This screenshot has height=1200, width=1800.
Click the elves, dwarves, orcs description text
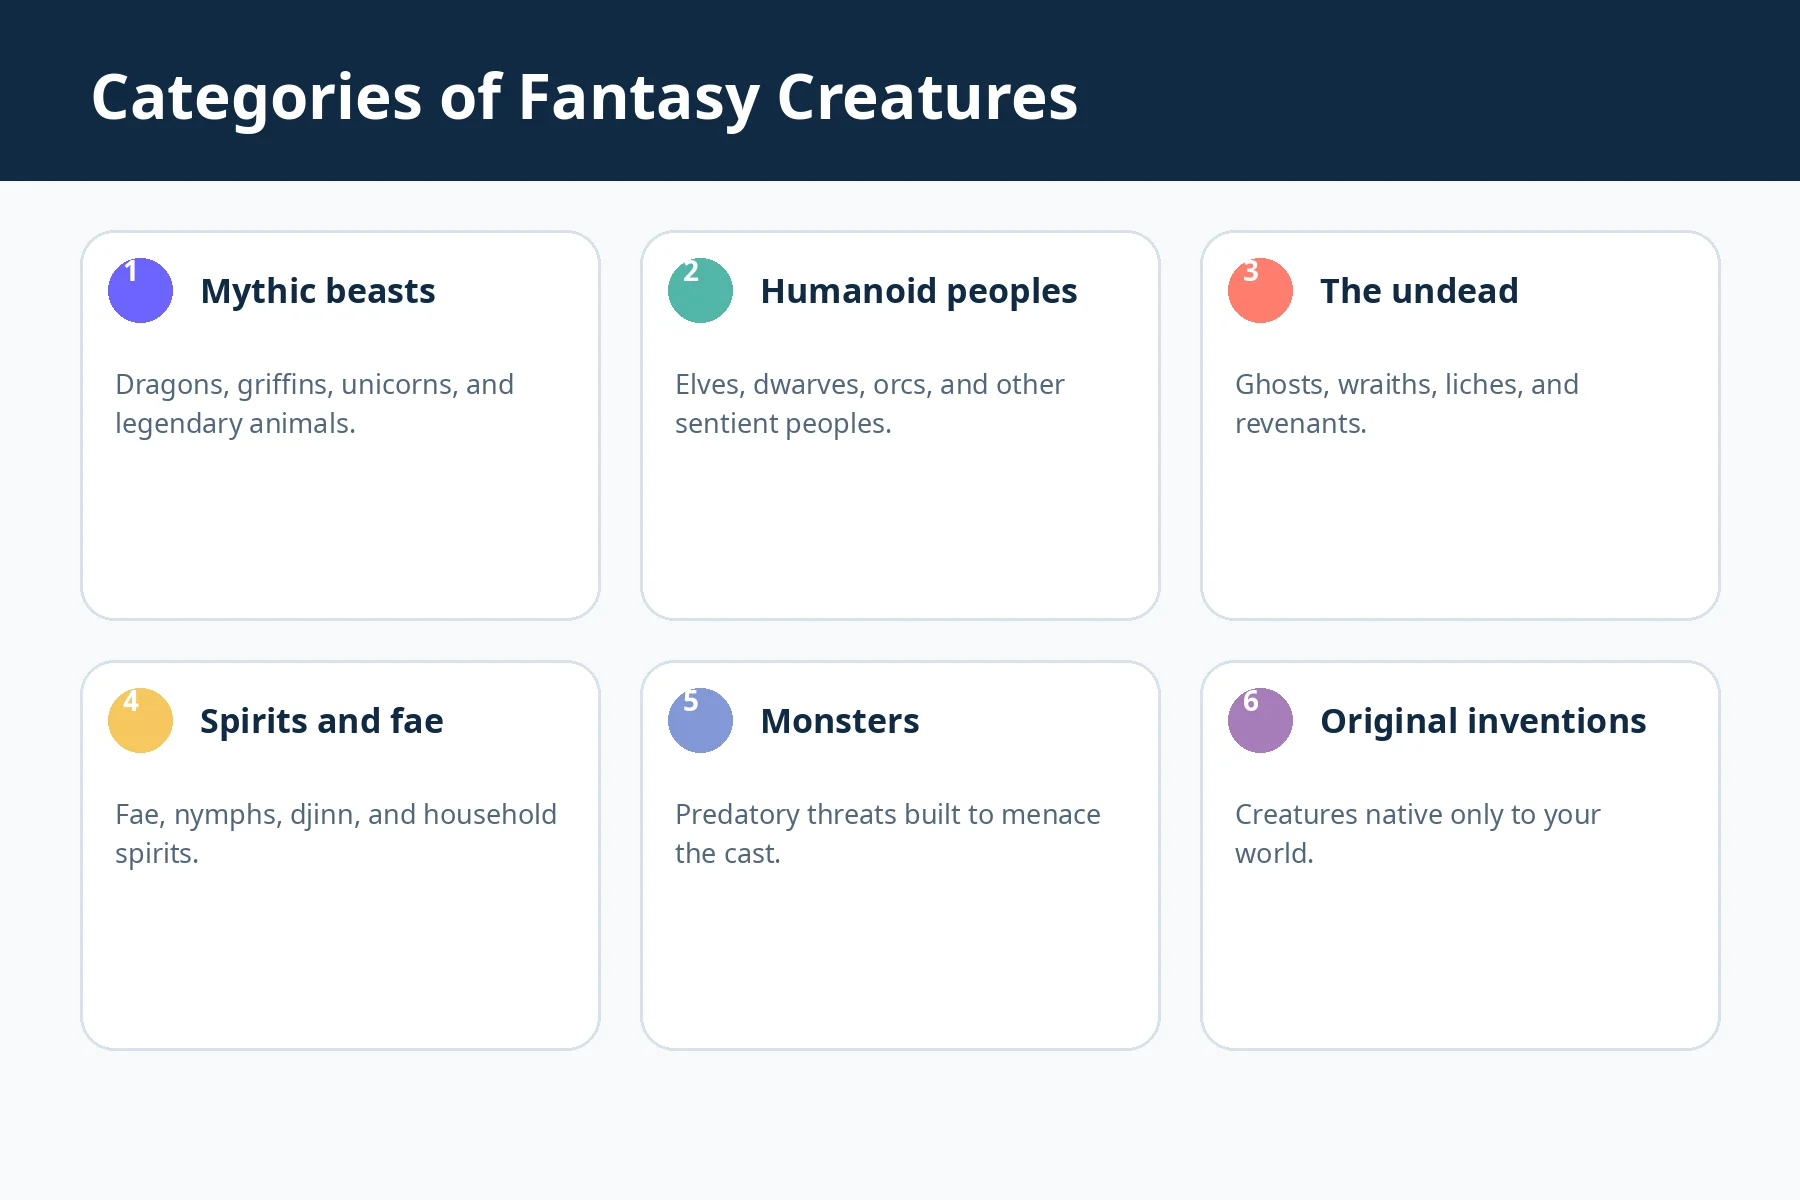pyautogui.click(x=870, y=404)
